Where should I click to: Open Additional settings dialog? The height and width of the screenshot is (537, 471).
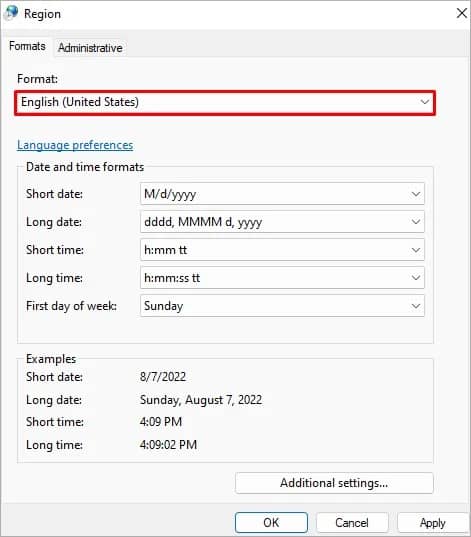(334, 483)
